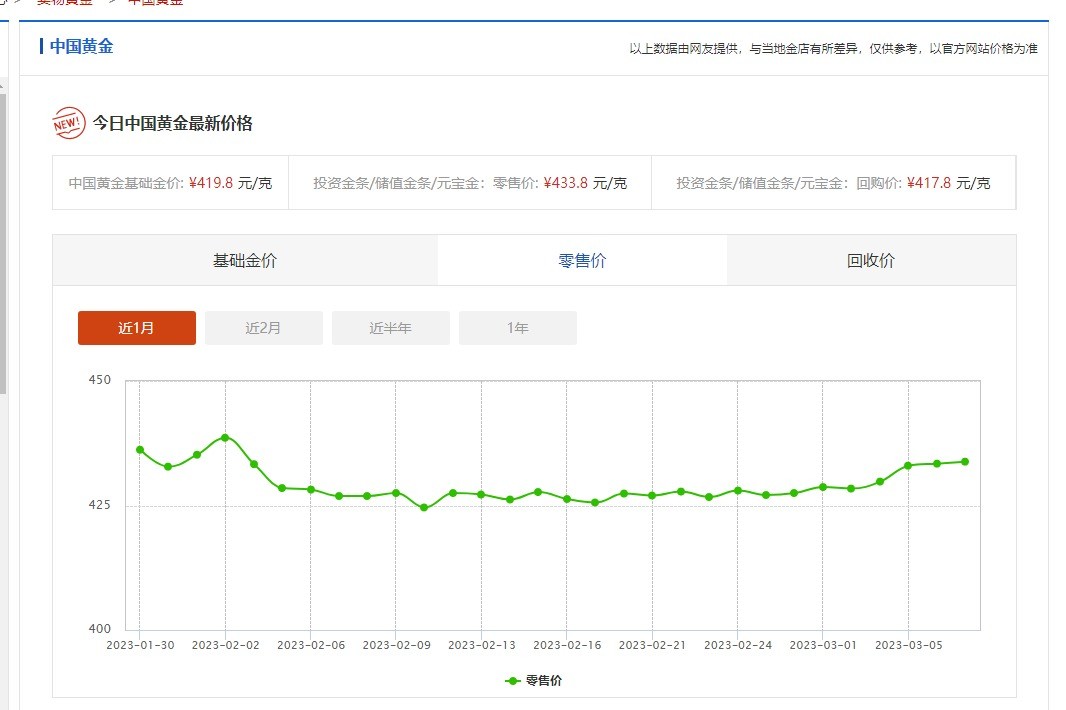The height and width of the screenshot is (710, 1066).
Task: Select the 1年 range button
Action: 518,328
